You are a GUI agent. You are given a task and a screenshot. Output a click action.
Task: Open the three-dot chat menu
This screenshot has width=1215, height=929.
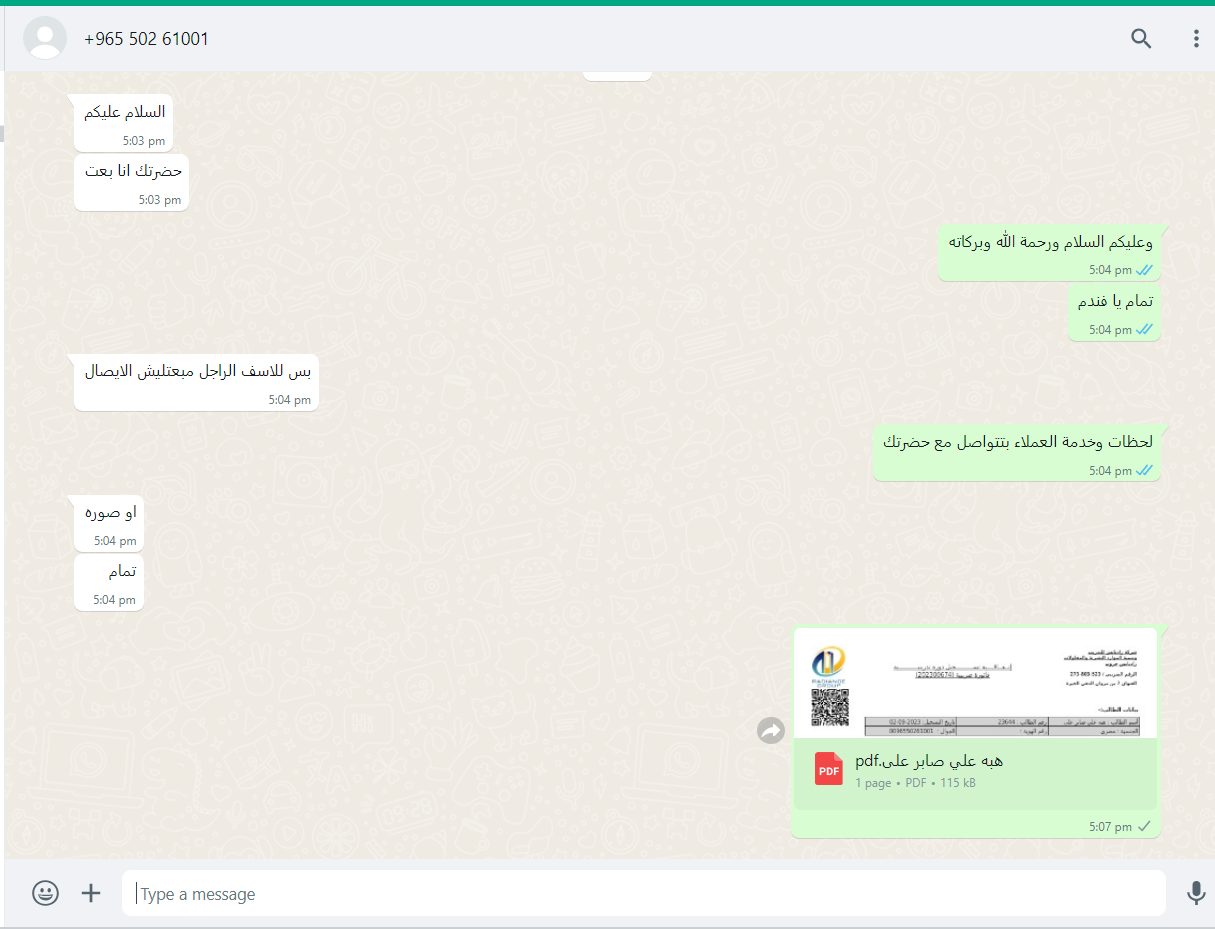pos(1196,39)
